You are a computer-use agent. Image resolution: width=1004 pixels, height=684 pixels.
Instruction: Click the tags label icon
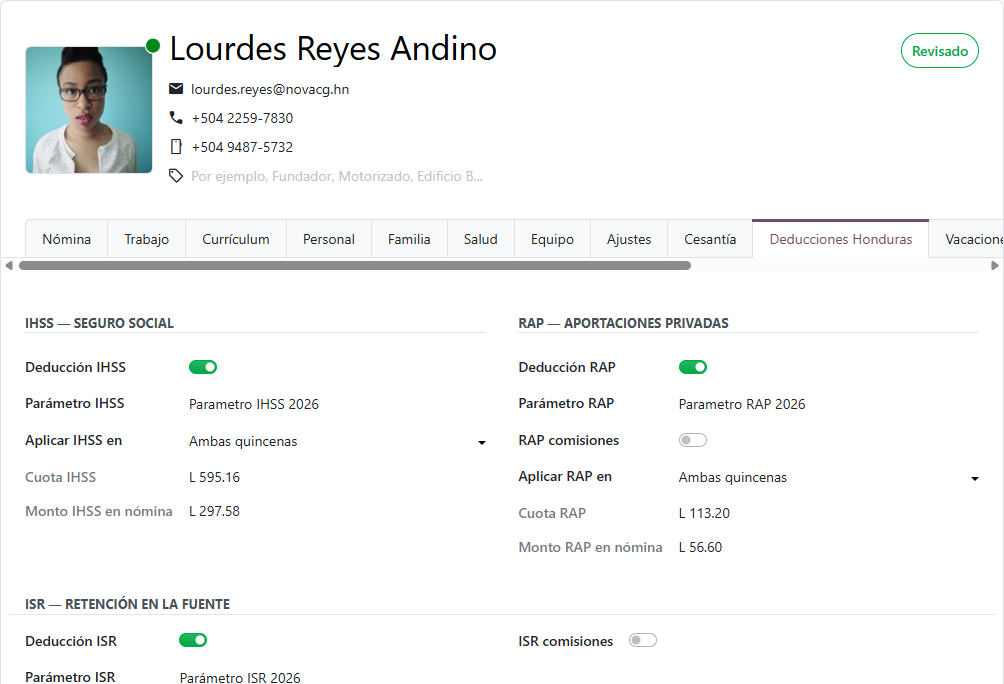point(176,175)
